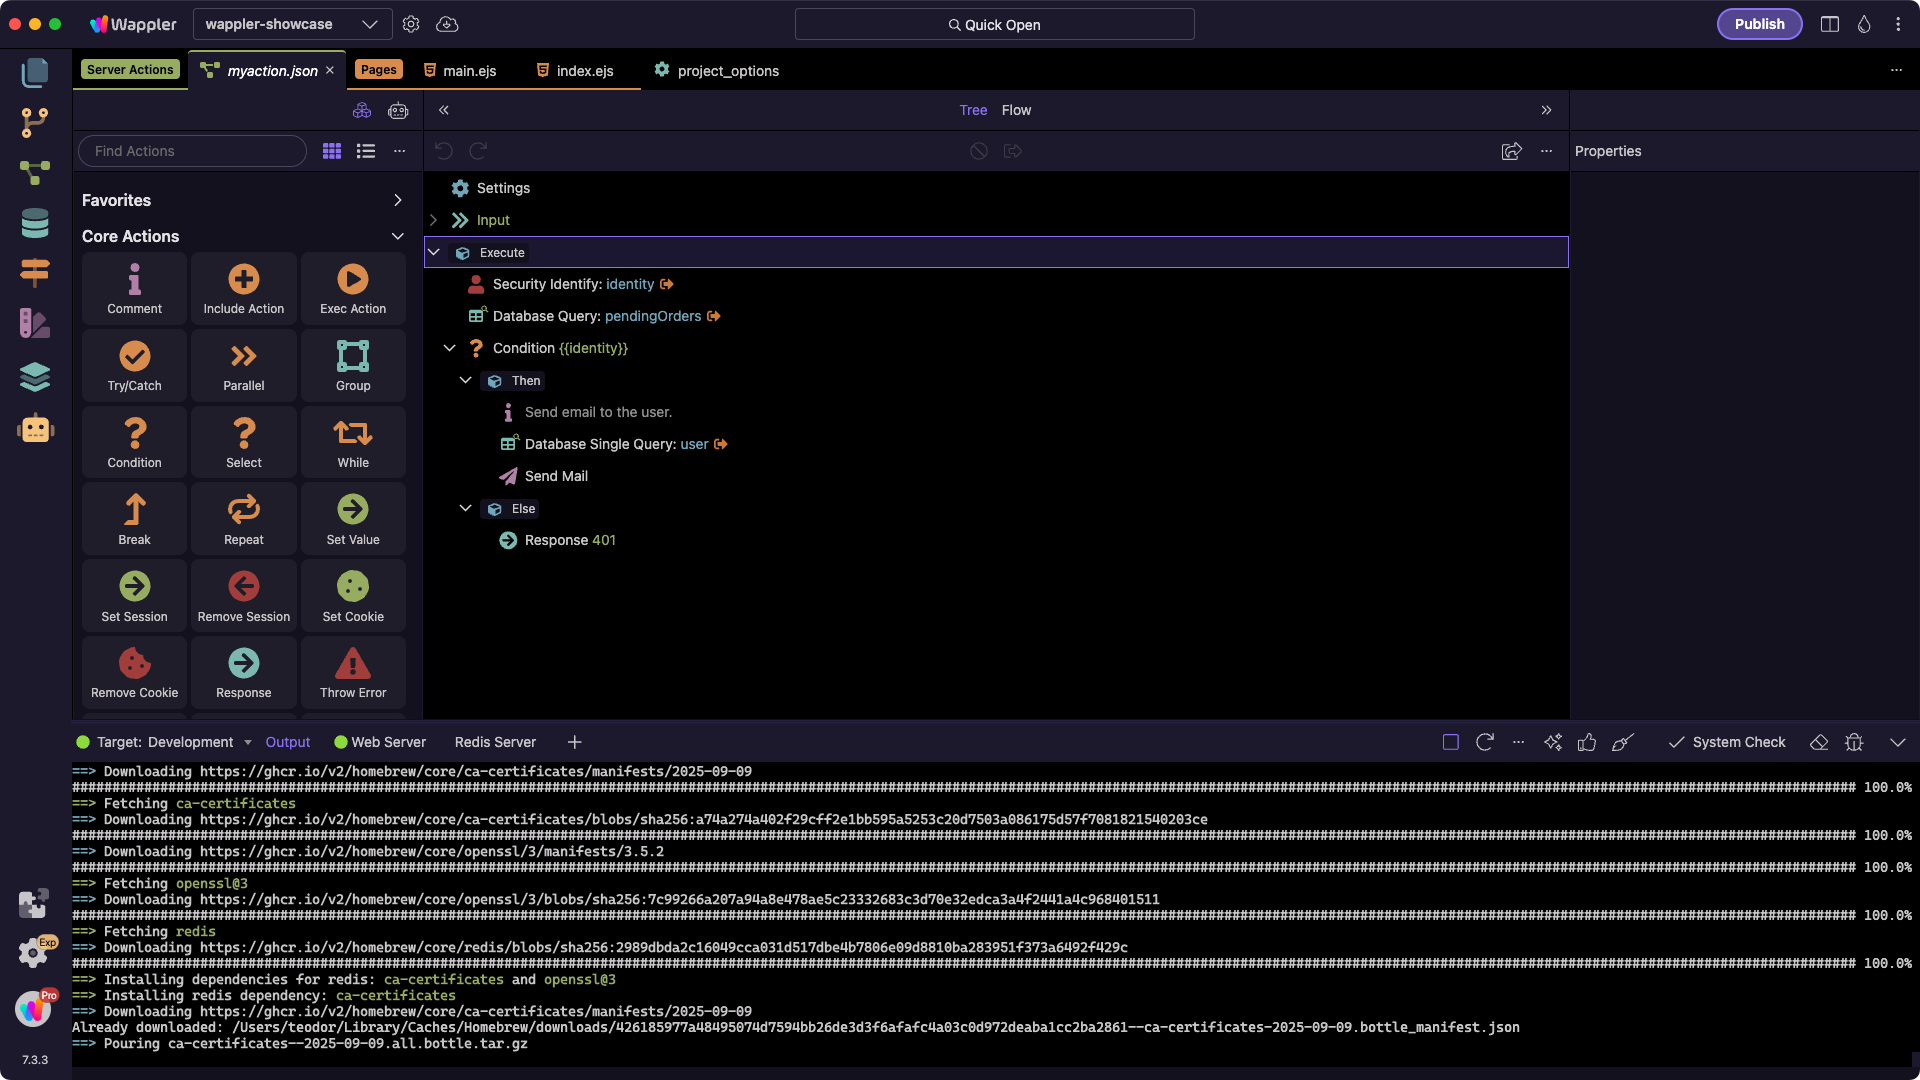This screenshot has height=1080, width=1920.
Task: Open project settings gear in title bar
Action: pyautogui.click(x=411, y=24)
